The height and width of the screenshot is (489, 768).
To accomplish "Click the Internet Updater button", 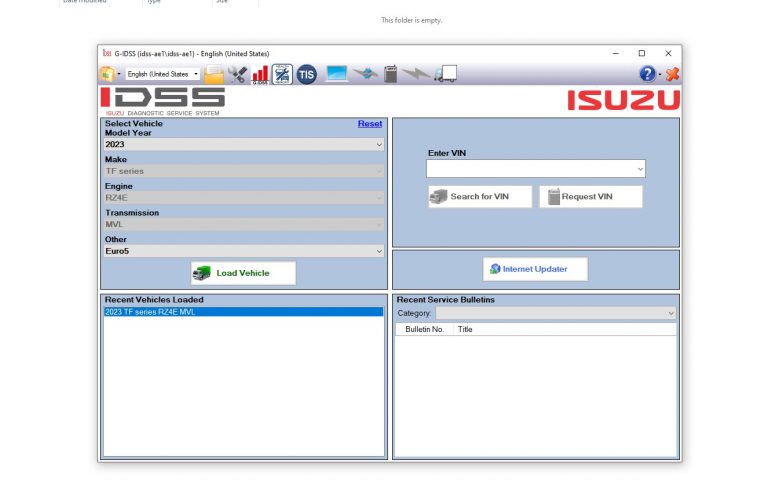I will point(535,269).
